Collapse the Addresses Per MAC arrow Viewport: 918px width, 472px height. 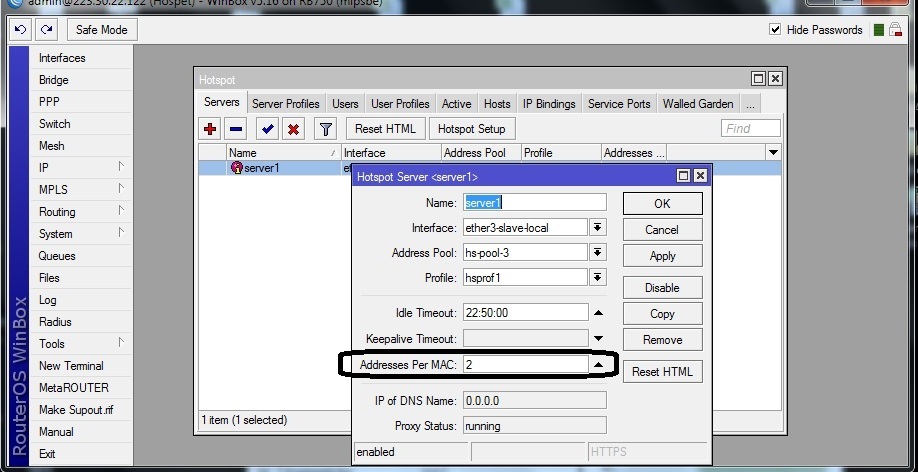[598, 364]
